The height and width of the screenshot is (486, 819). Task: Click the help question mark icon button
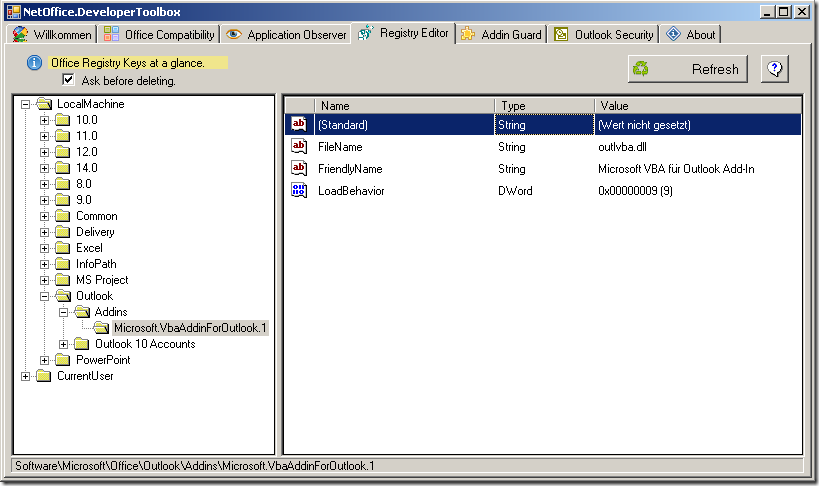[x=776, y=69]
